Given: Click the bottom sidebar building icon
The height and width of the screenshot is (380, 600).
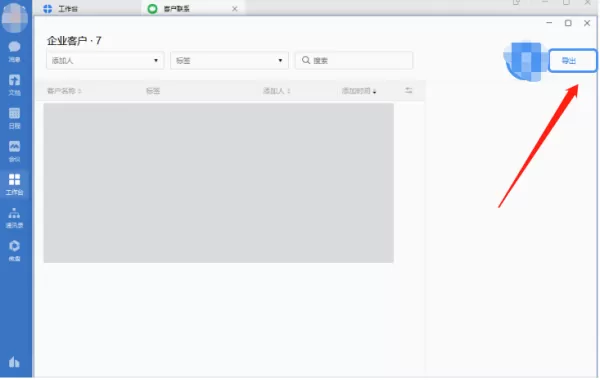Looking at the screenshot, I should (14, 362).
